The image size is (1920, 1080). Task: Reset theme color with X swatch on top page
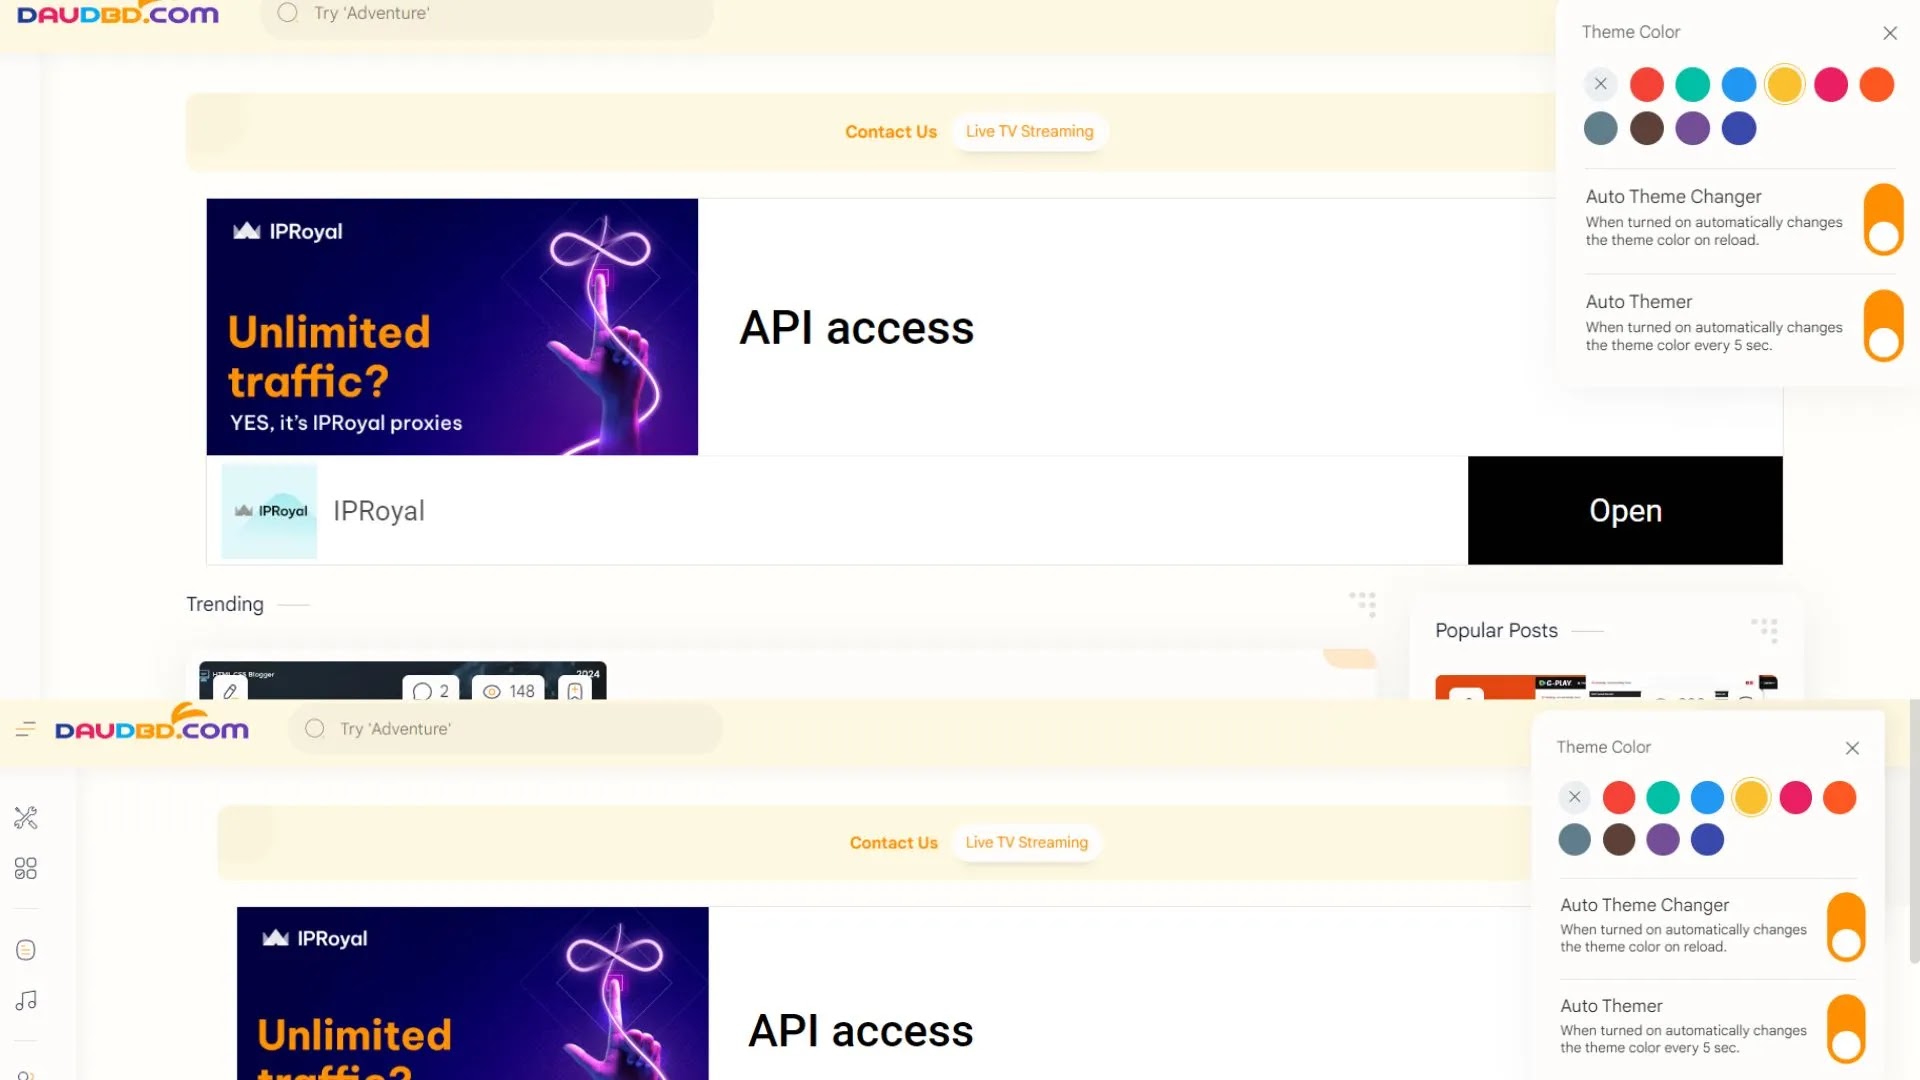[1601, 84]
